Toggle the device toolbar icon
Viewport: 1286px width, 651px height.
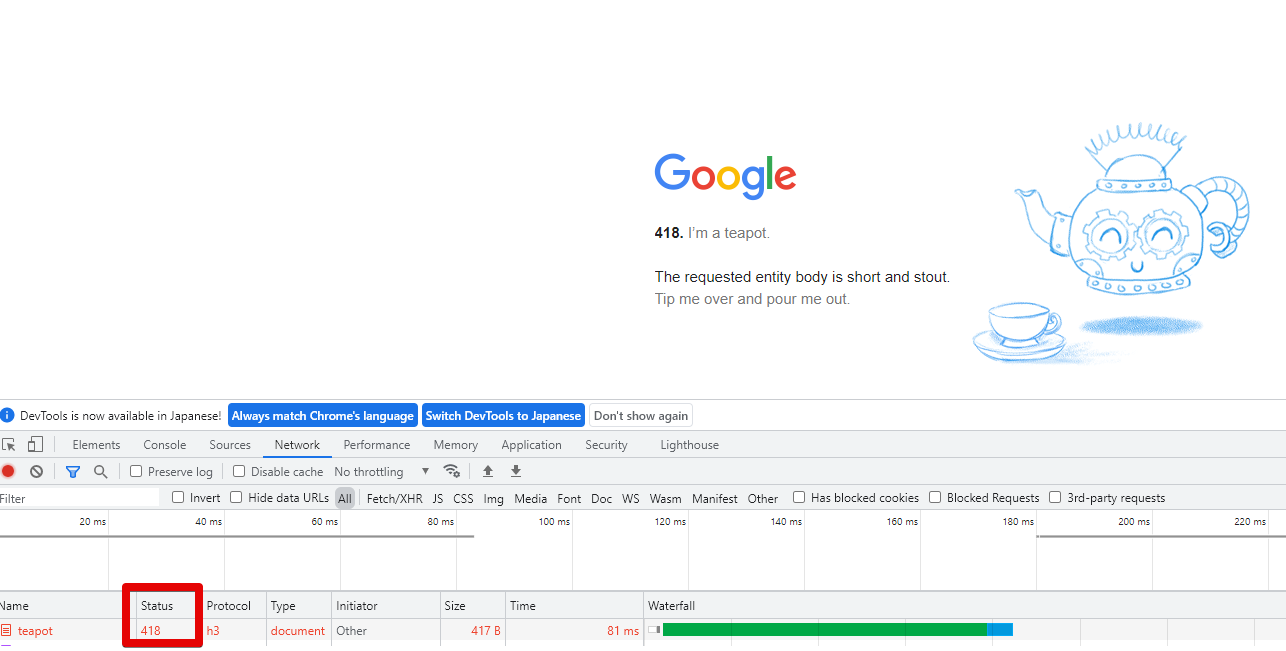click(34, 443)
